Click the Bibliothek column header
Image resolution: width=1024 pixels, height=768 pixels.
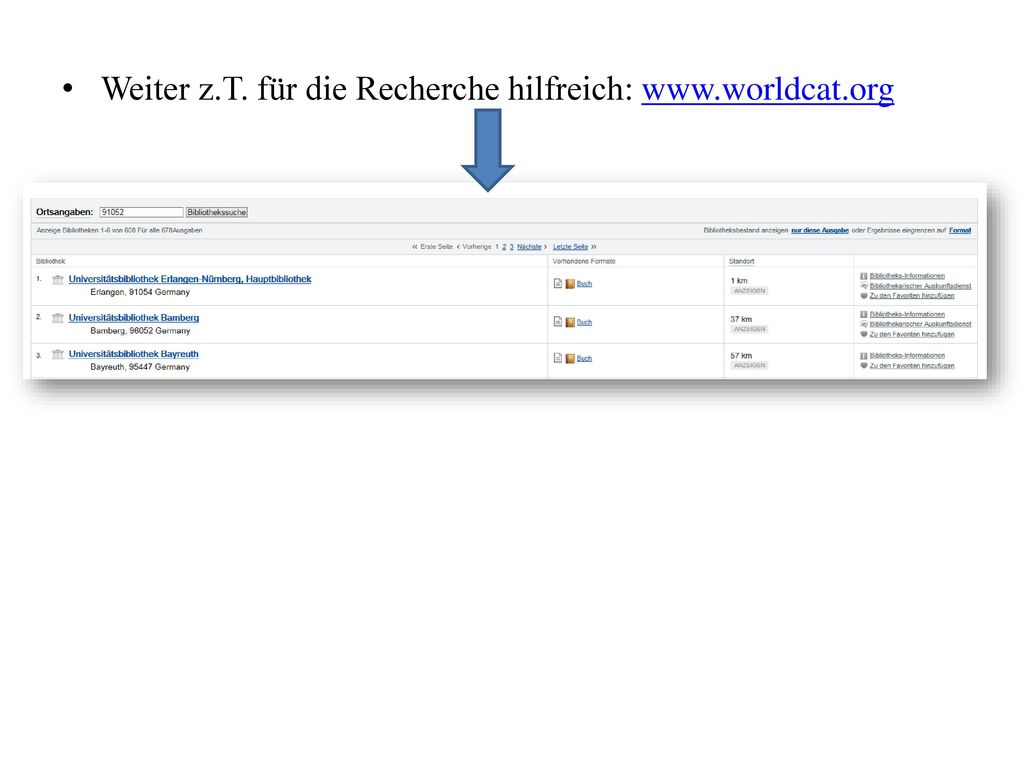[x=50, y=261]
